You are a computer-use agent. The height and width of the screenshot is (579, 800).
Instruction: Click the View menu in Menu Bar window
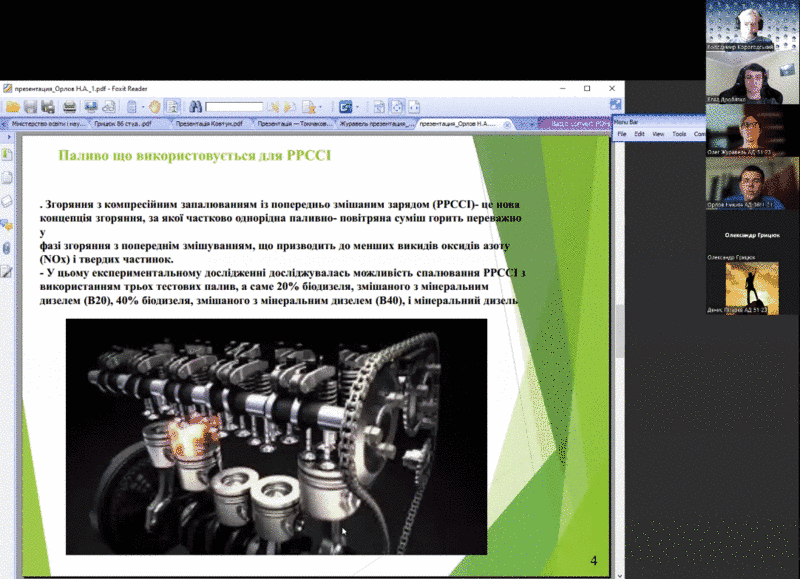658,134
